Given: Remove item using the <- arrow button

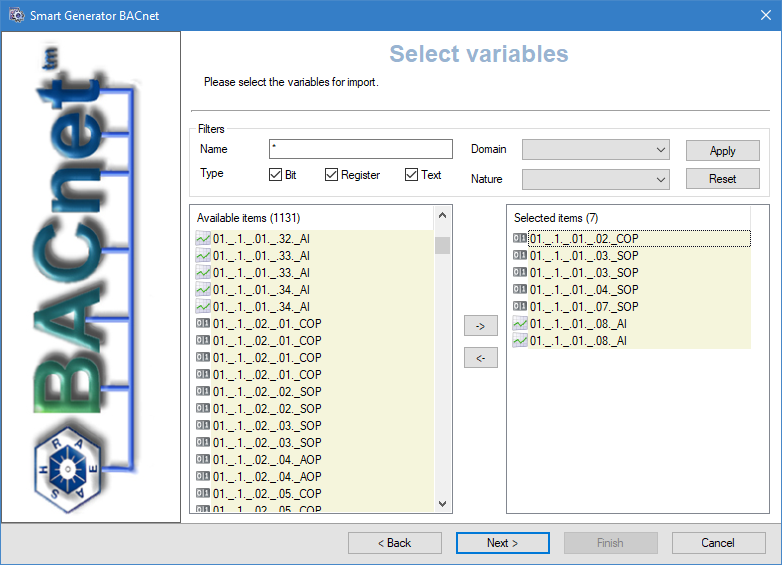Looking at the screenshot, I should pyautogui.click(x=480, y=358).
